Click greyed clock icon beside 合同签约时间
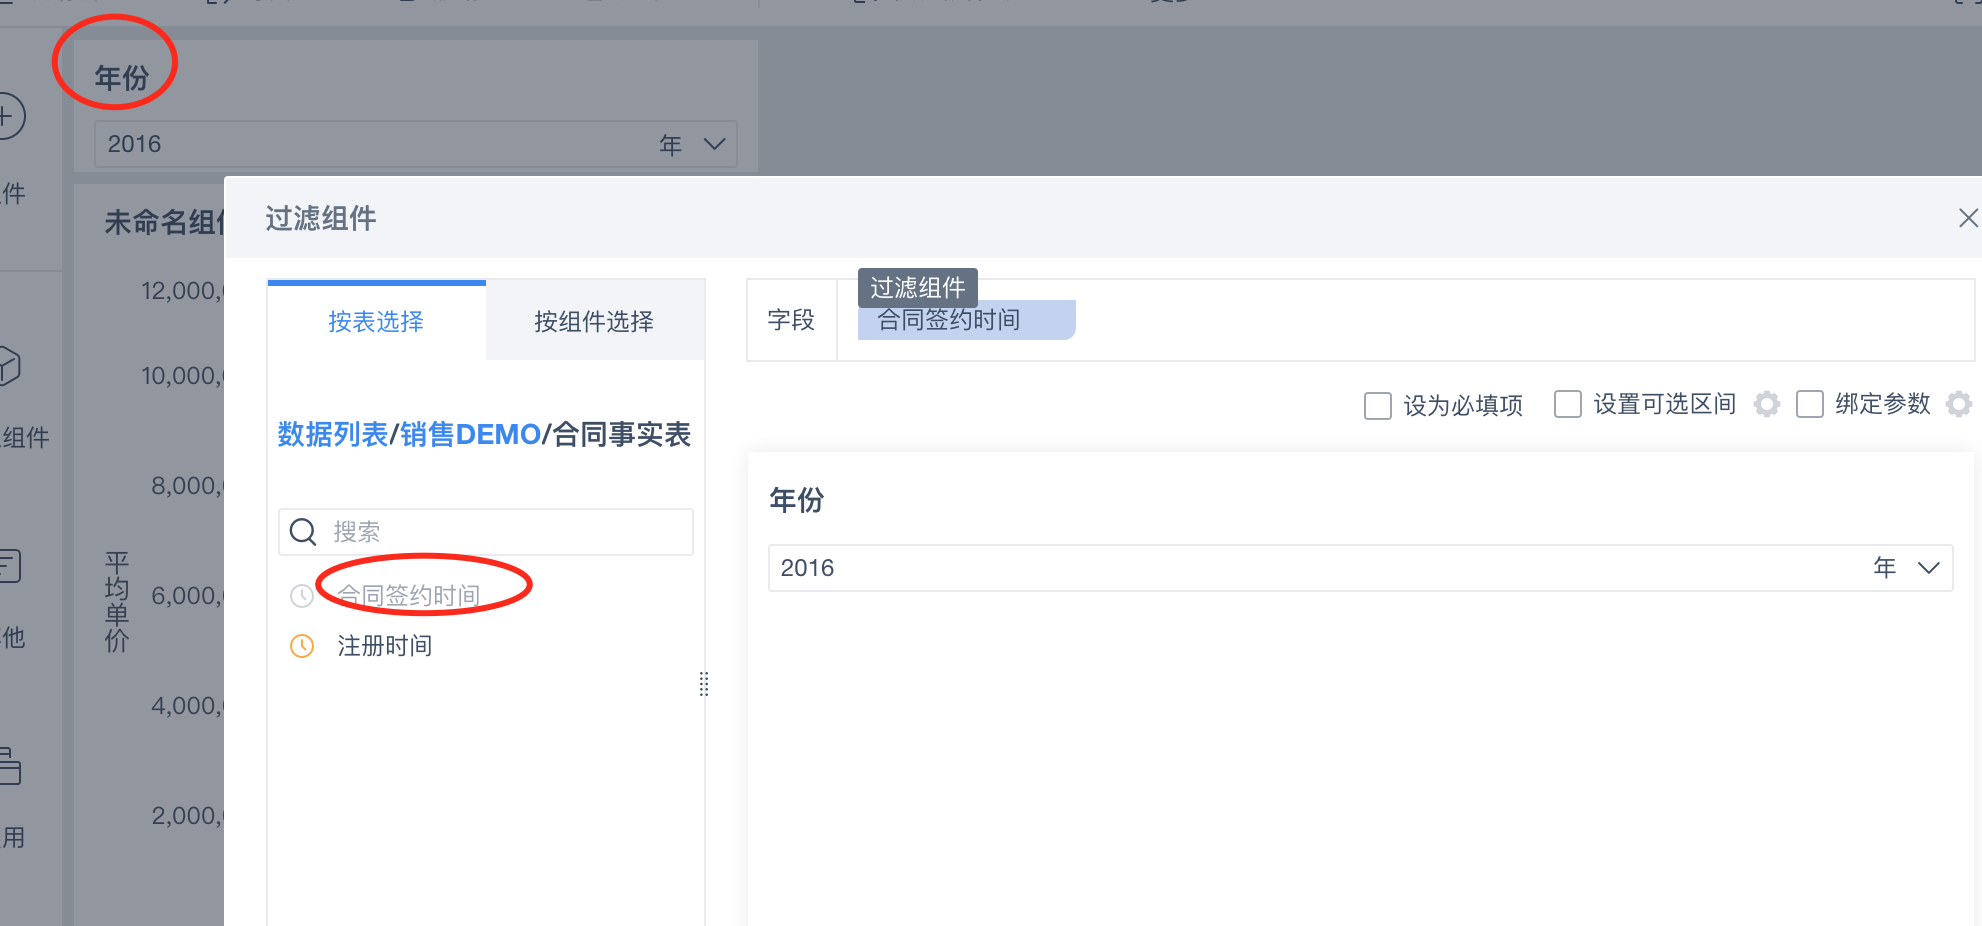This screenshot has height=926, width=1982. pyautogui.click(x=302, y=596)
